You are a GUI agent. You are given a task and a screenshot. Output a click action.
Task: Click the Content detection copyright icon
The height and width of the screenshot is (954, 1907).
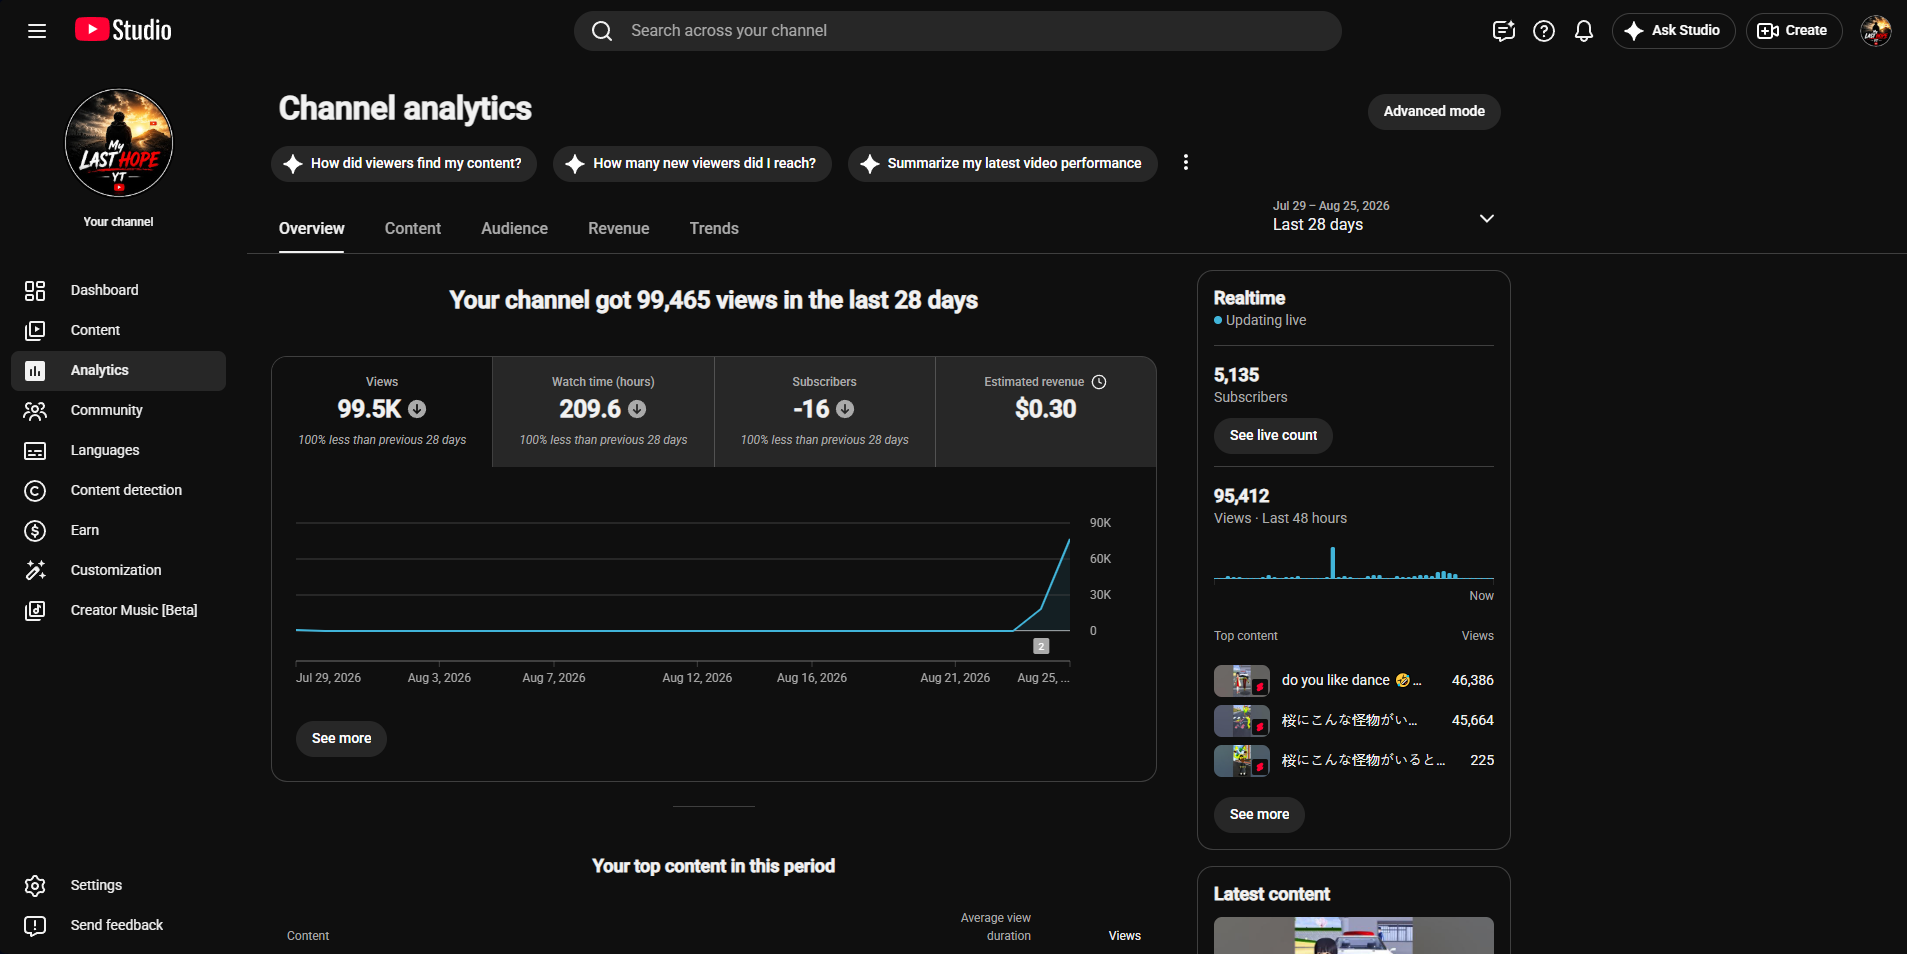[35, 490]
